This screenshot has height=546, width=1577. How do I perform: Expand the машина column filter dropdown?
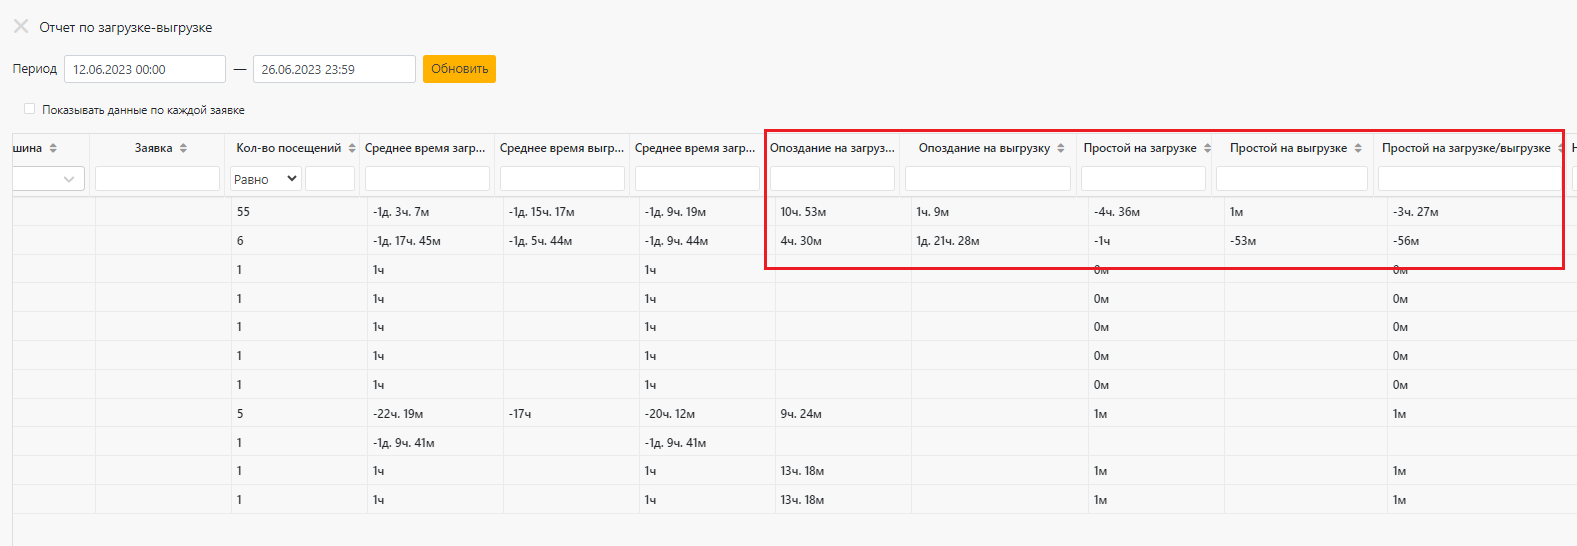[68, 179]
